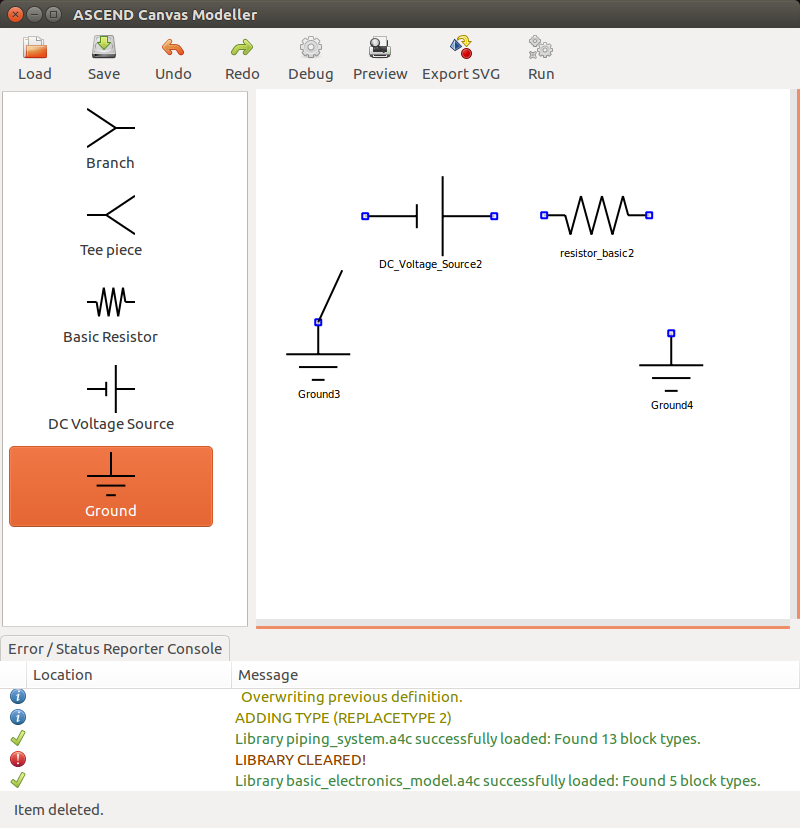Switch to Error / Status Reporter Console tab
Viewport: 800px width, 828px height.
[x=115, y=648]
